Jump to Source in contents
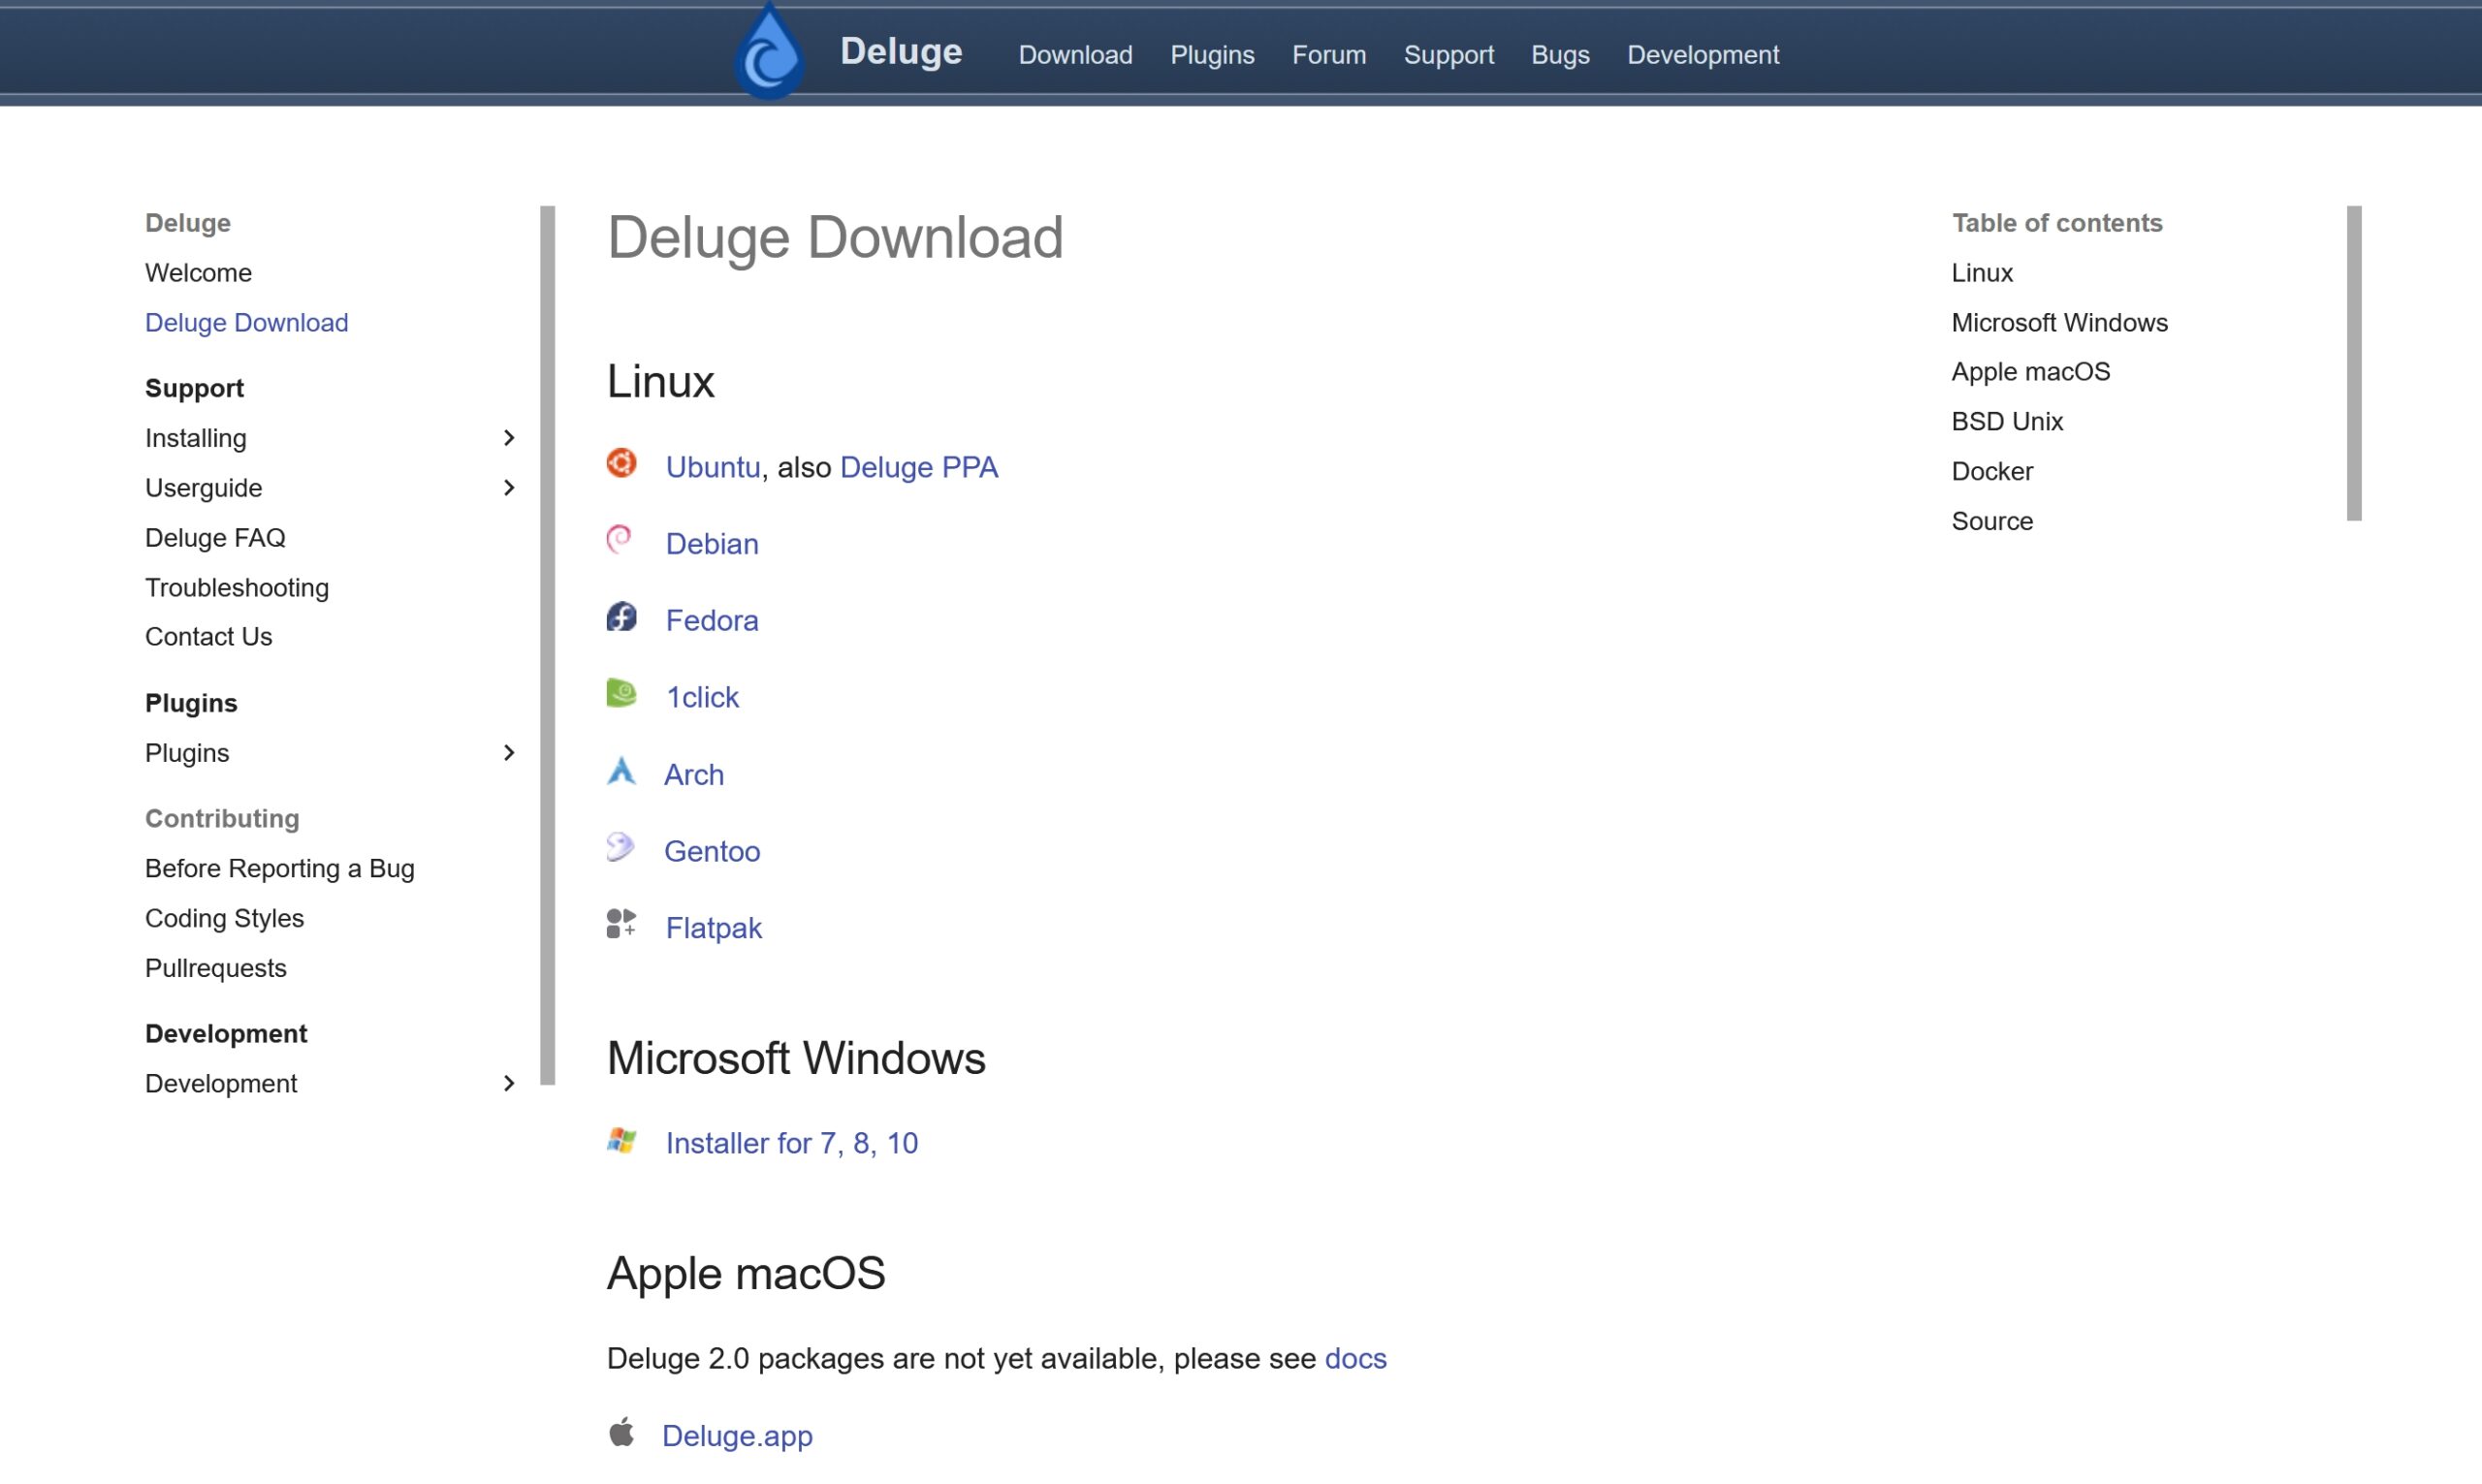Screen dimensions: 2482x1484 (1992, 522)
